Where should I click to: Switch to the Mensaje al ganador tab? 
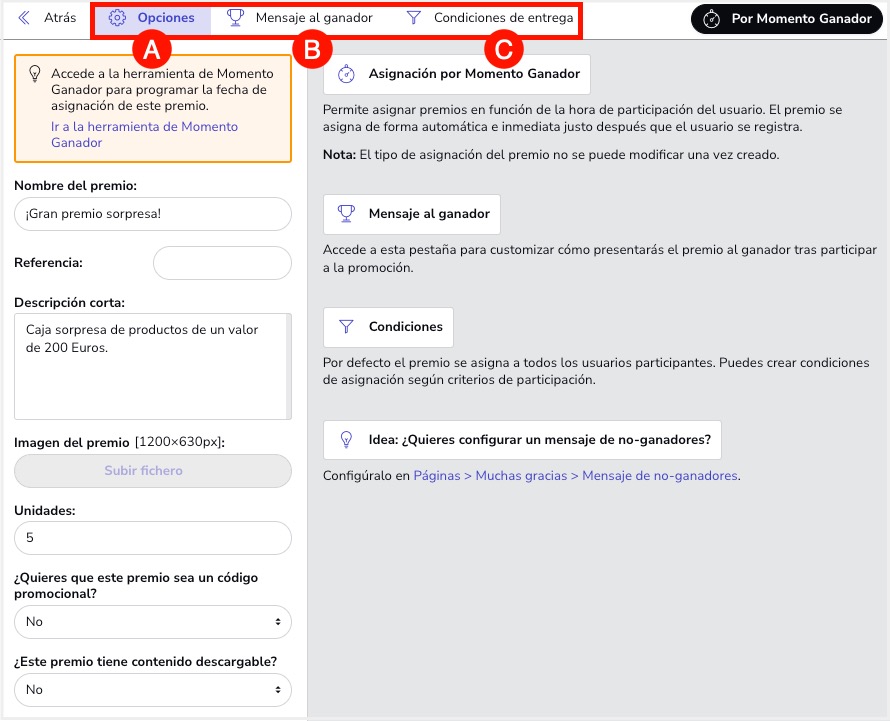click(313, 18)
